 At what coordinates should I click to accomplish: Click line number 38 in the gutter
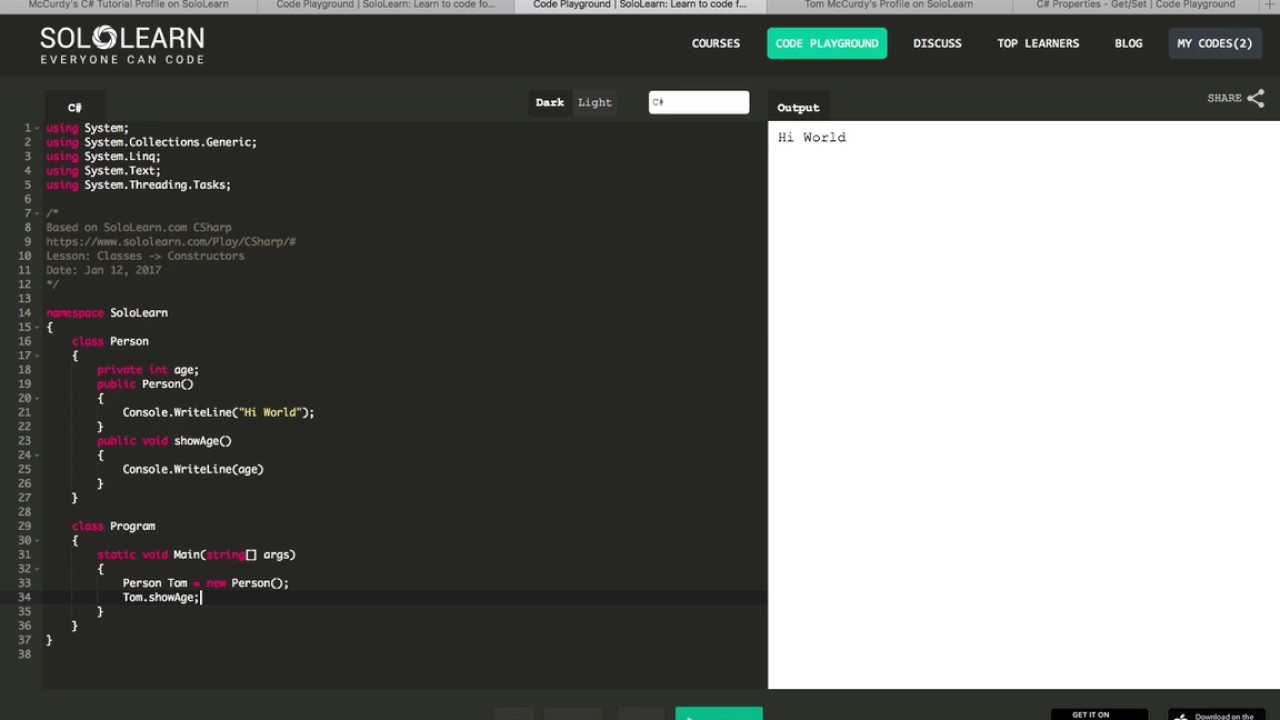tap(24, 654)
